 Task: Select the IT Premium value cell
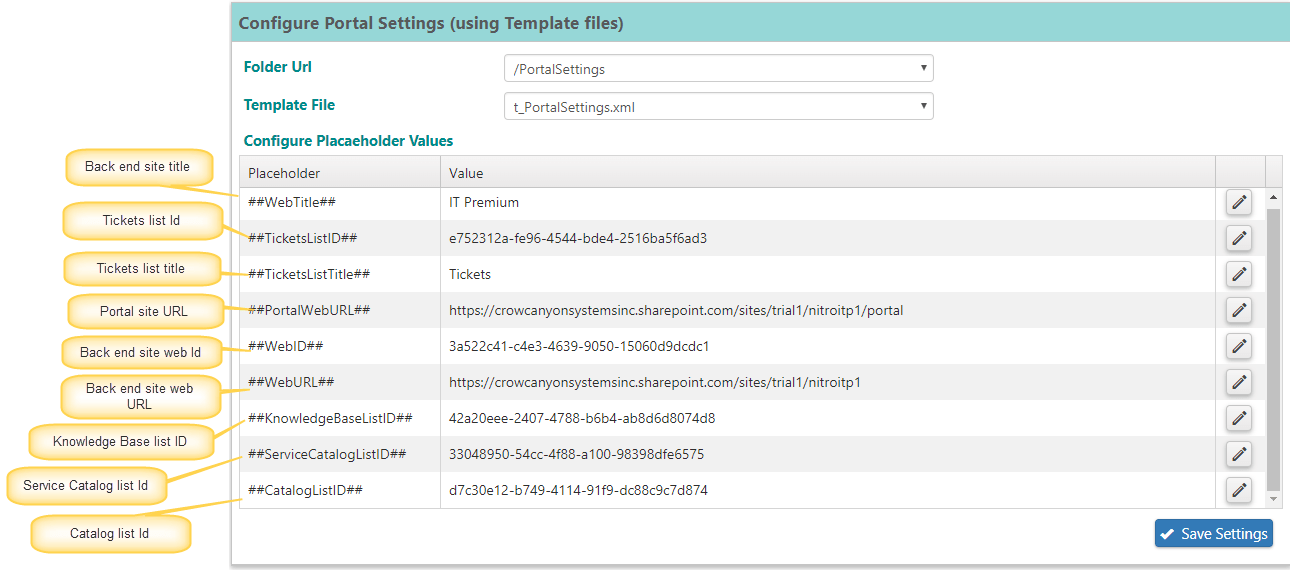pos(828,202)
